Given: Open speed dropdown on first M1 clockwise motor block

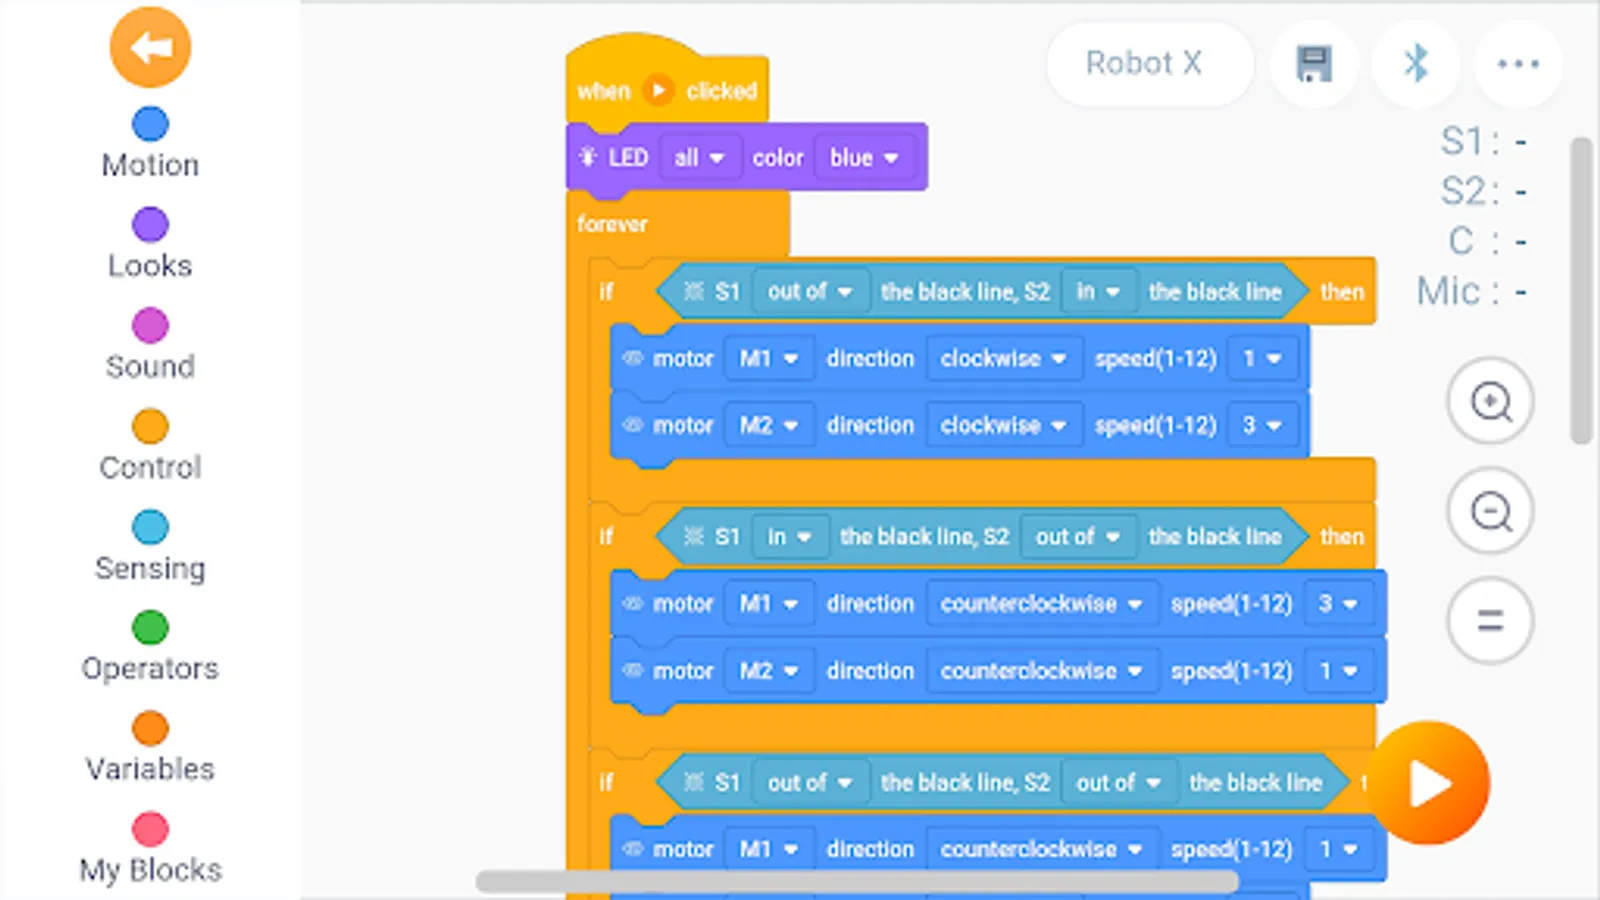Looking at the screenshot, I should click(x=1262, y=359).
